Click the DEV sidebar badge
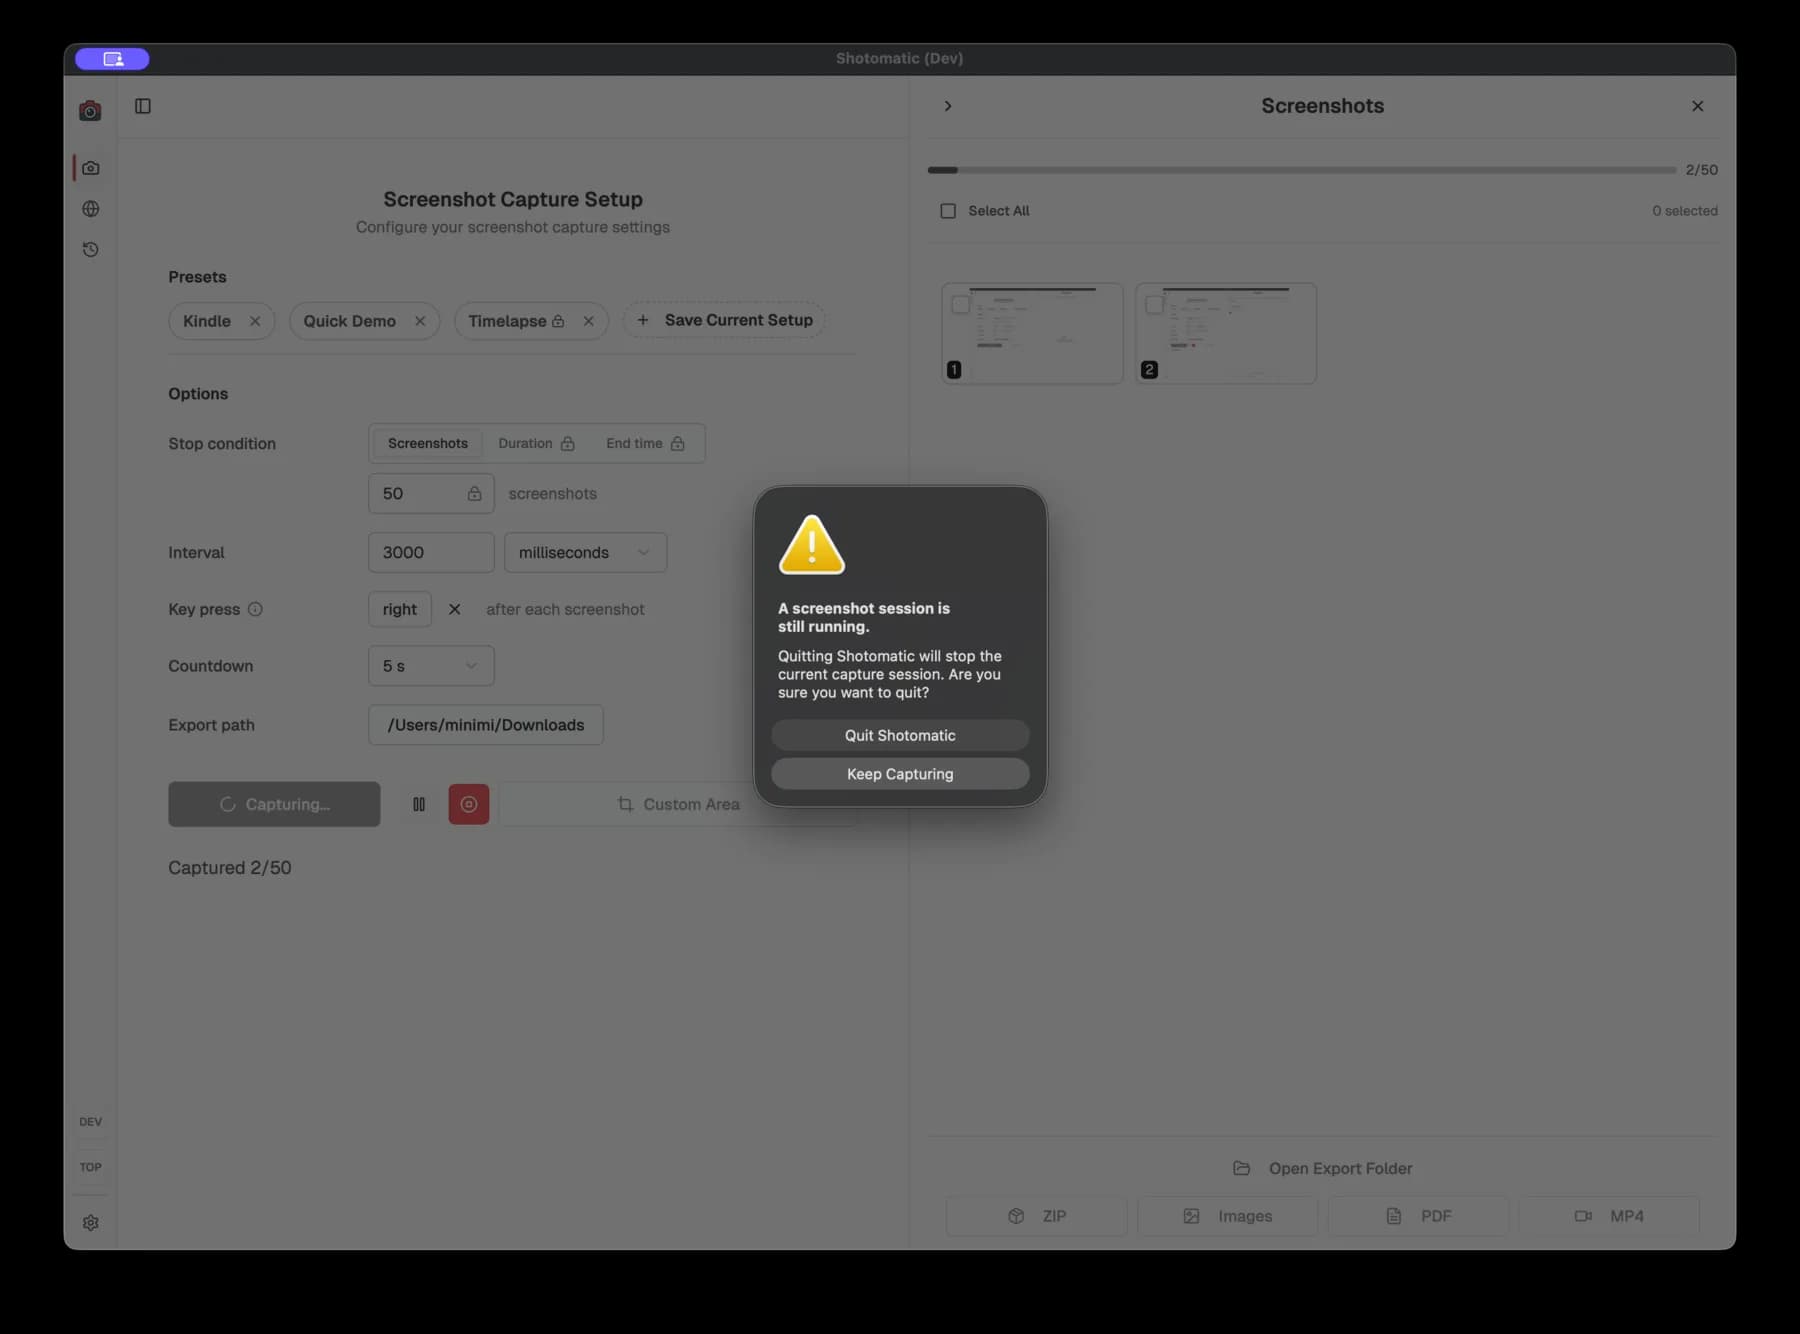The image size is (1800, 1334). coord(91,1122)
